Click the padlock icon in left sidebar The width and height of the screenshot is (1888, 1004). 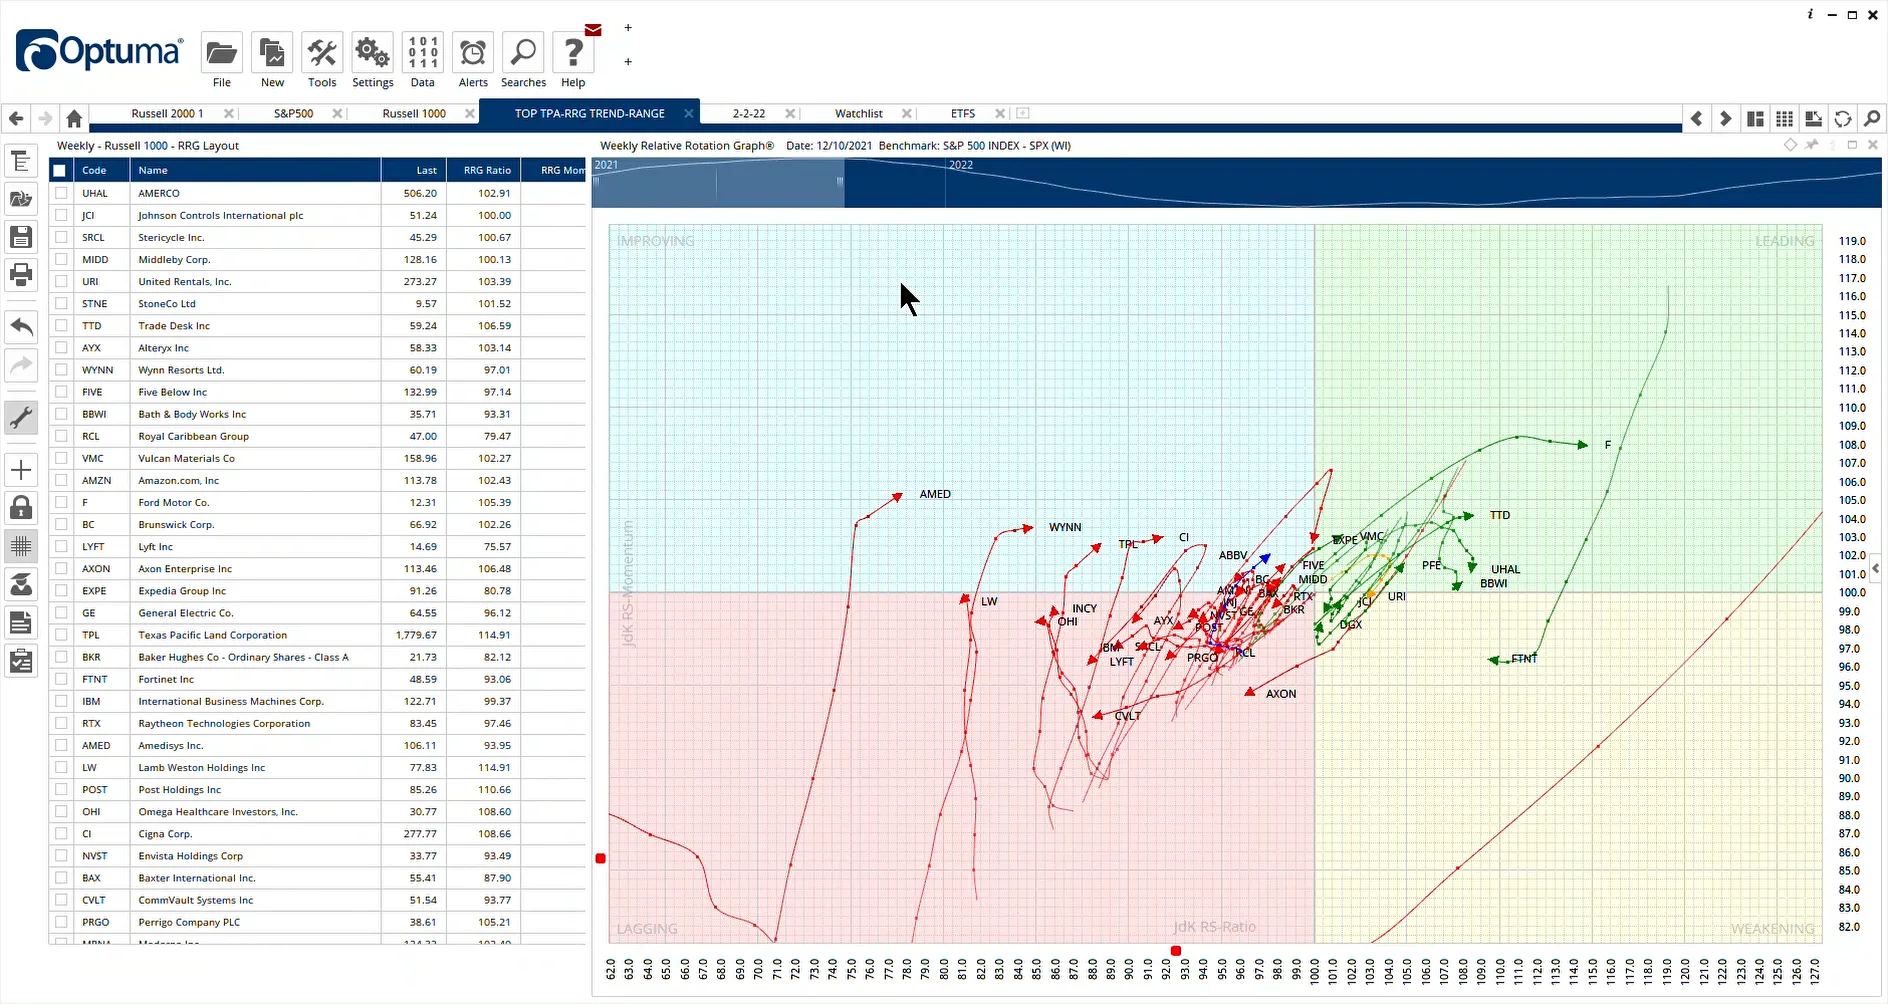coord(21,508)
